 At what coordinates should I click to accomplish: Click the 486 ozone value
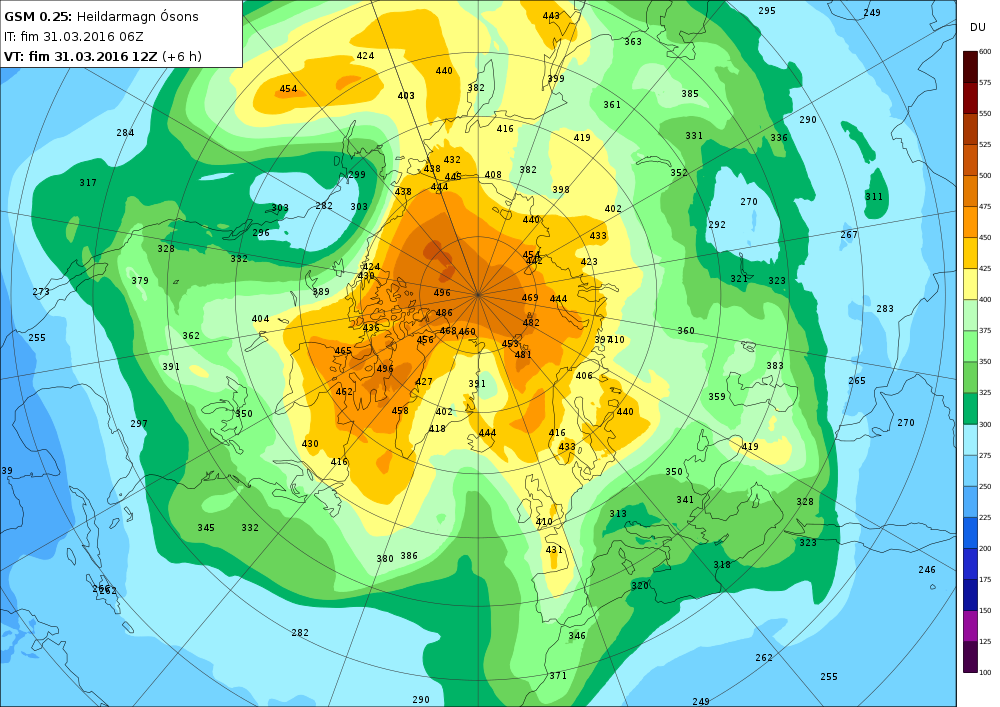click(445, 312)
